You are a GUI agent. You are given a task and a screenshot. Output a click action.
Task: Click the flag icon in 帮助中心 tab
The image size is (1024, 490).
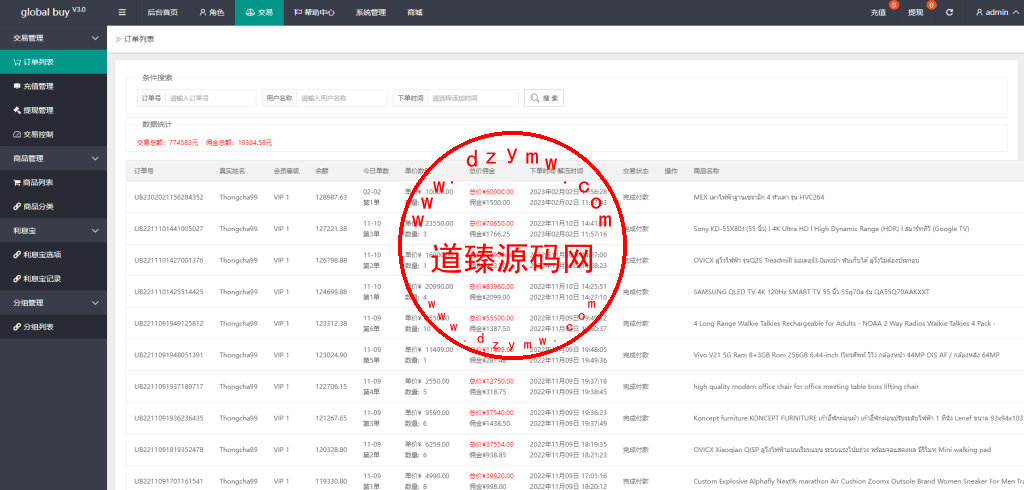298,12
